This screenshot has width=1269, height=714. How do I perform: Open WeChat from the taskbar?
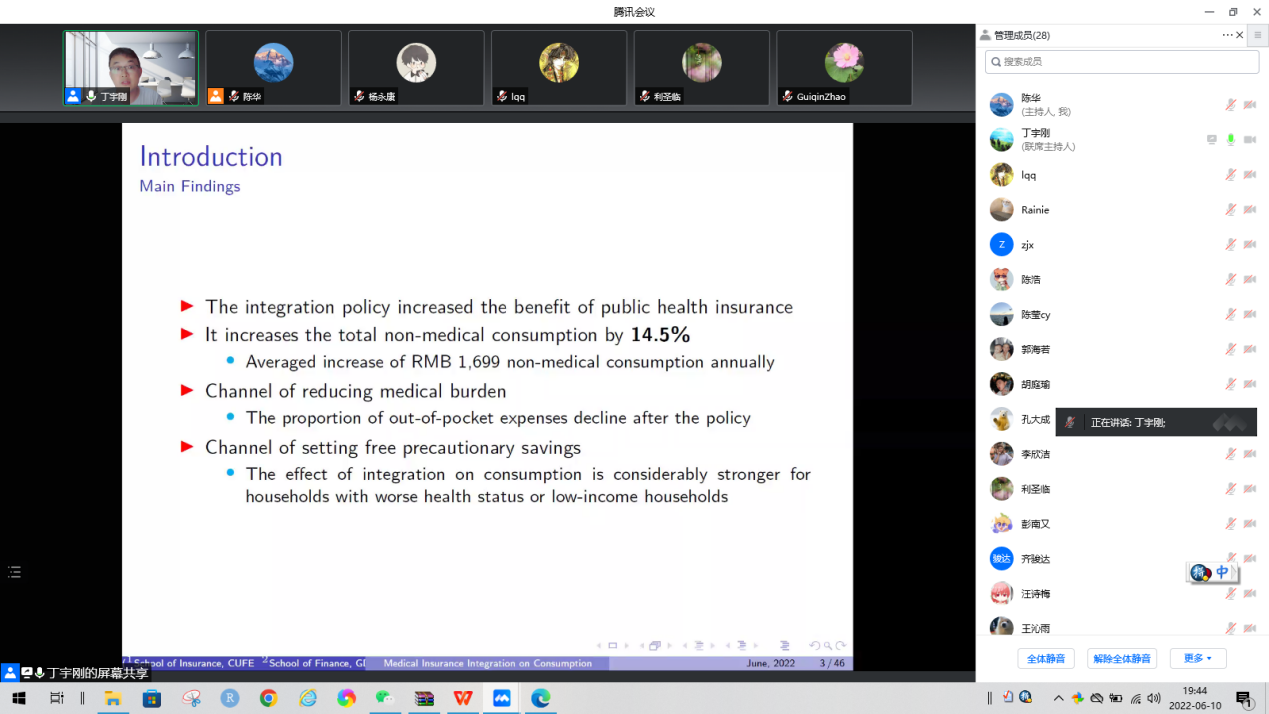[x=385, y=698]
